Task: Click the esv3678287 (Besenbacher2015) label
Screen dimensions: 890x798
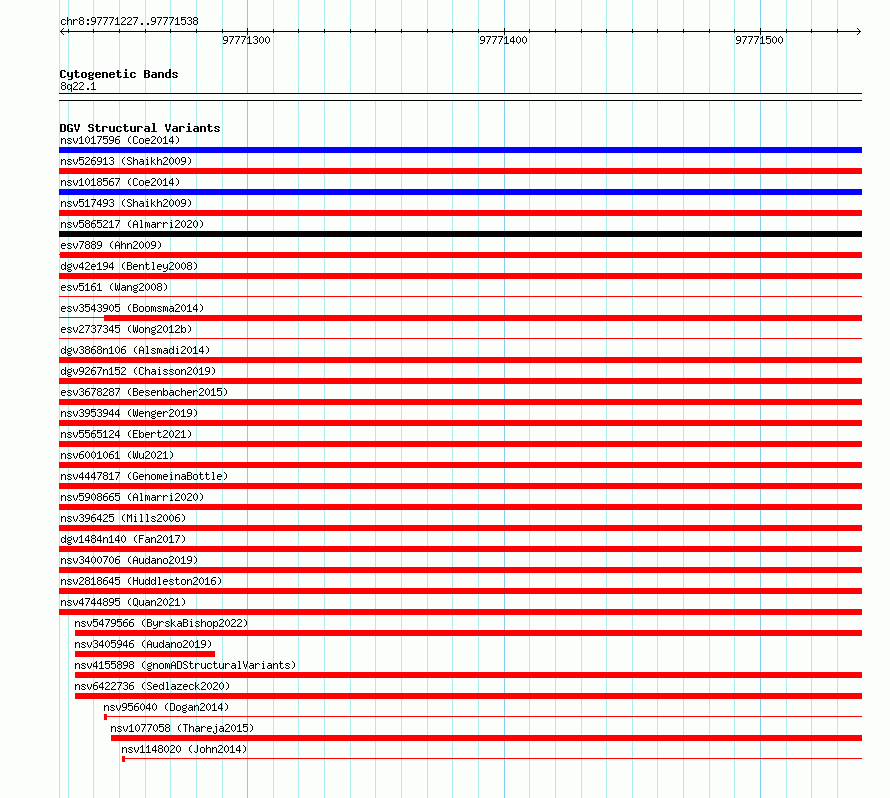Action: 144,392
